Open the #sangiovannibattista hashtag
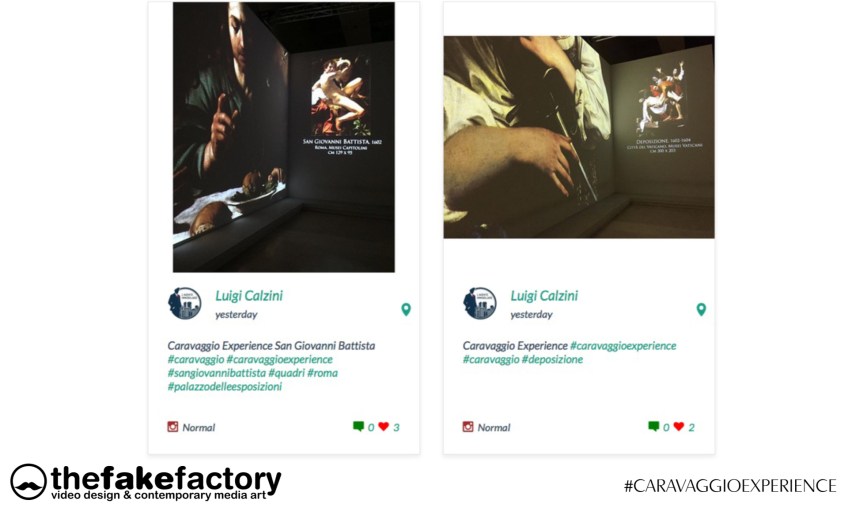 pos(216,373)
